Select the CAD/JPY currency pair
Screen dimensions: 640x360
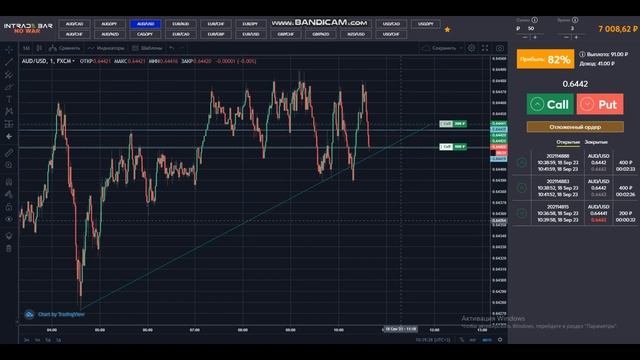pyautogui.click(x=145, y=34)
